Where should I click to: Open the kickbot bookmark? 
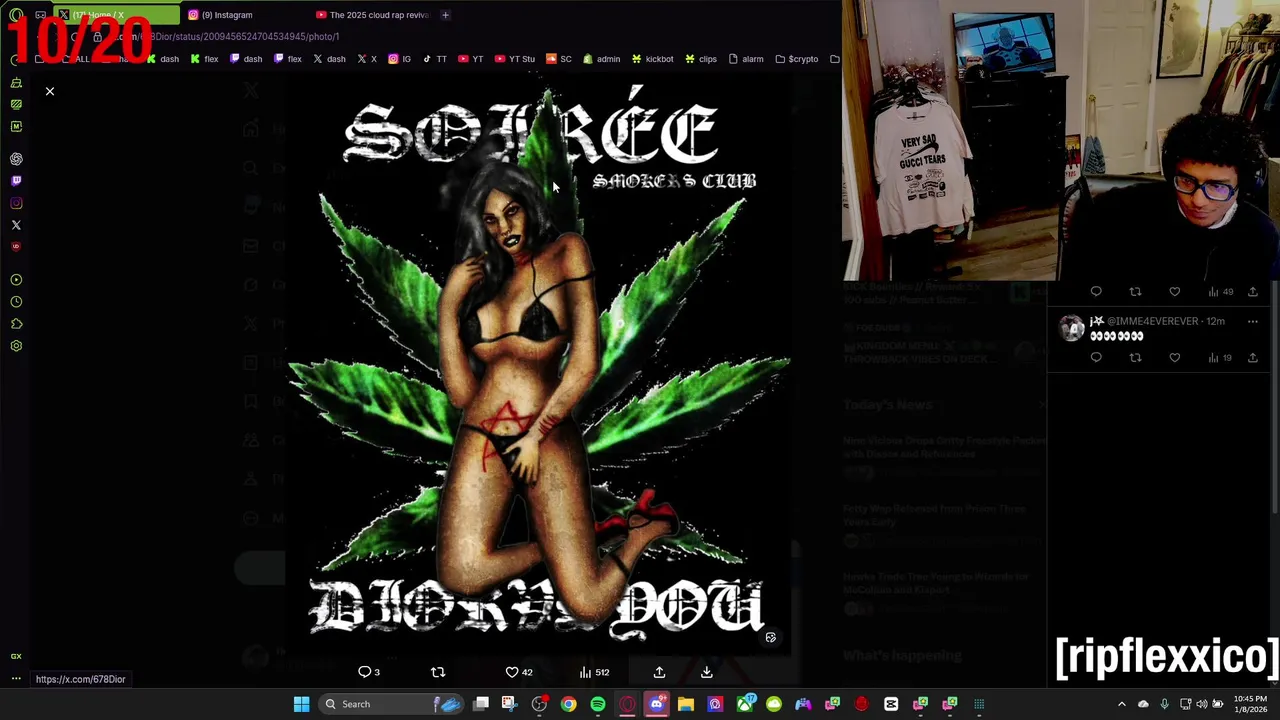pos(652,59)
